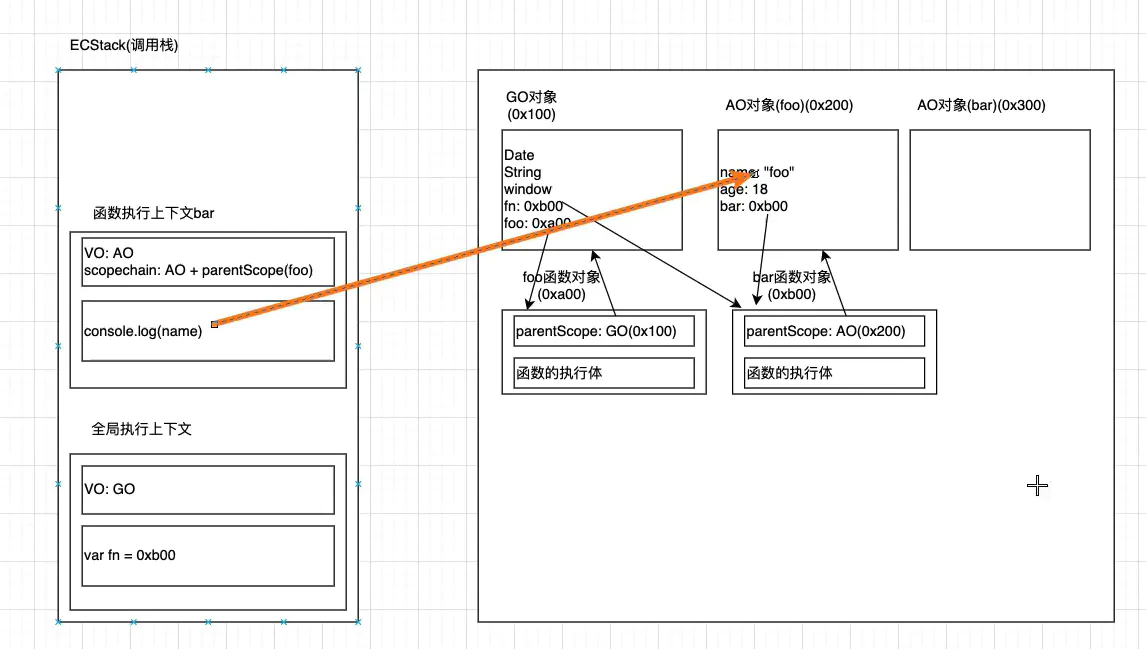This screenshot has width=1146, height=649.
Task: Click the AO对象(bar)(0x300) label
Action: (x=981, y=105)
